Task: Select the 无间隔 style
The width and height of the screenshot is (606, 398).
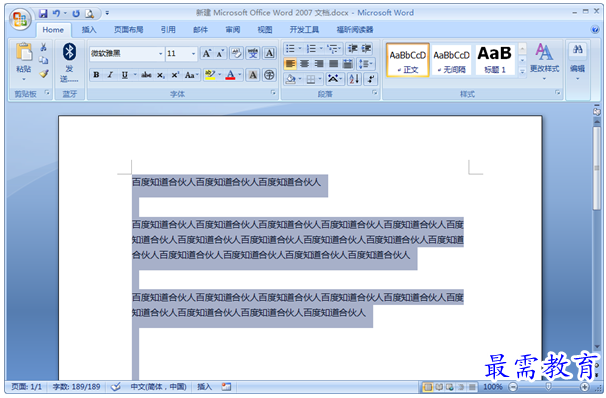Action: click(451, 60)
